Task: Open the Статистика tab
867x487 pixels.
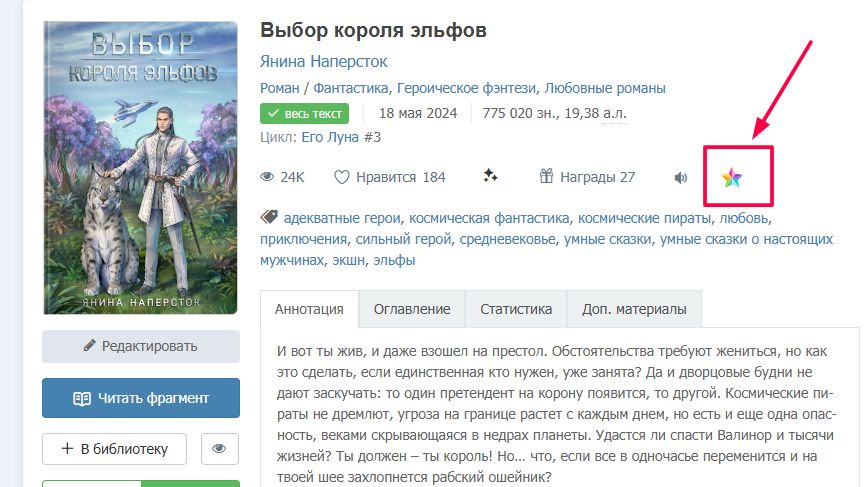Action: [x=516, y=309]
